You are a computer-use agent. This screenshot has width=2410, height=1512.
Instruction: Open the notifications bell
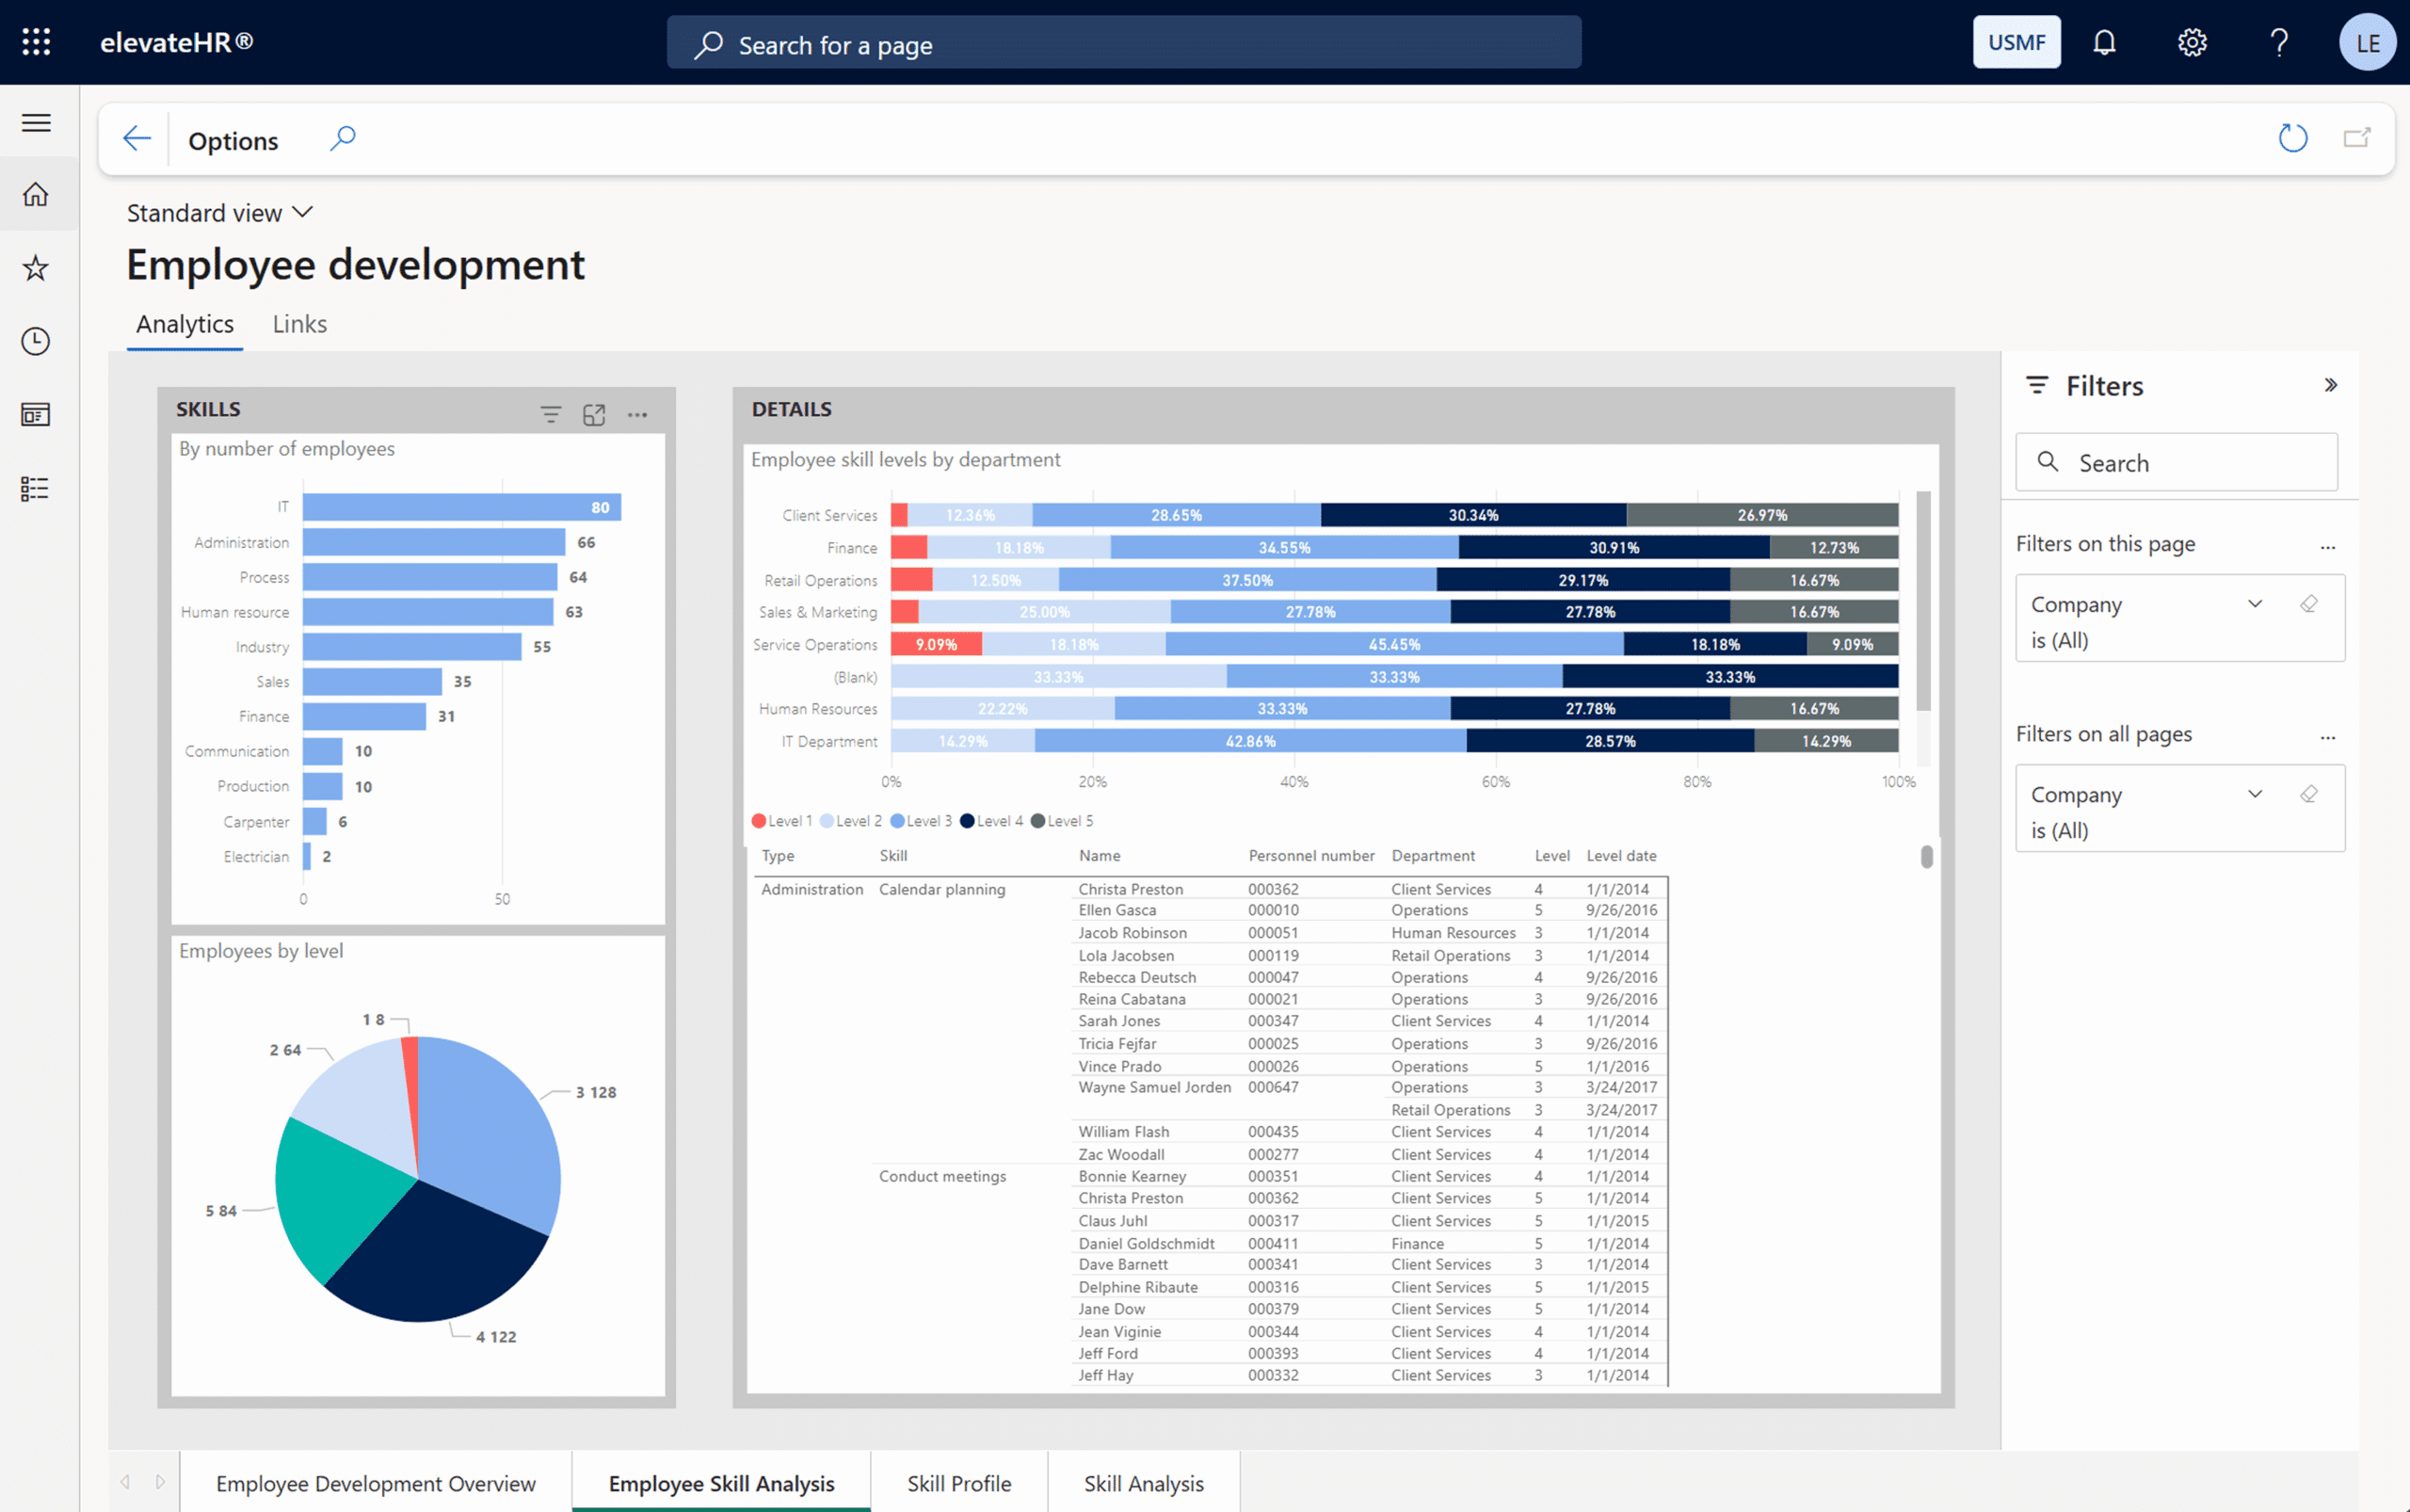pyautogui.click(x=2104, y=42)
